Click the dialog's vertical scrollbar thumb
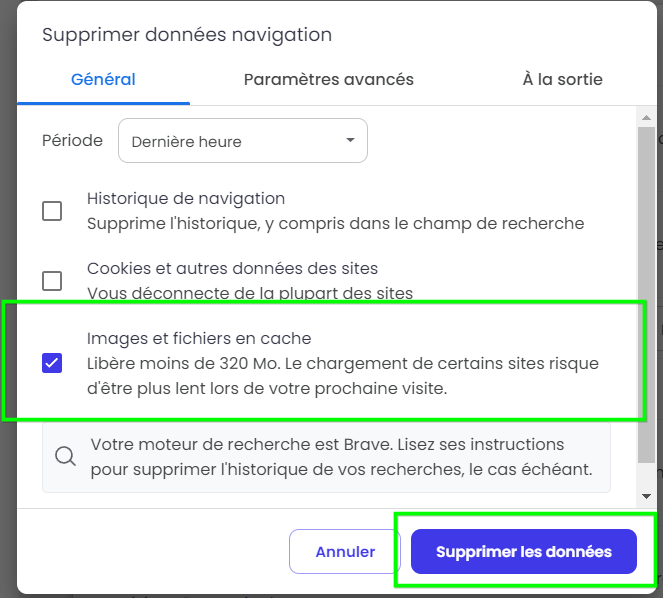The image size is (663, 598). coord(646,294)
